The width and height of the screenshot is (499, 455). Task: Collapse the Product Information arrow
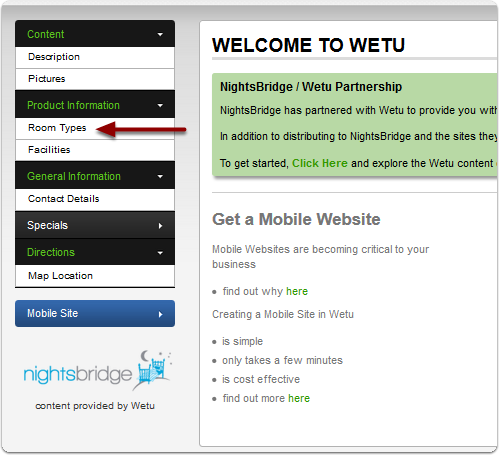click(x=160, y=106)
